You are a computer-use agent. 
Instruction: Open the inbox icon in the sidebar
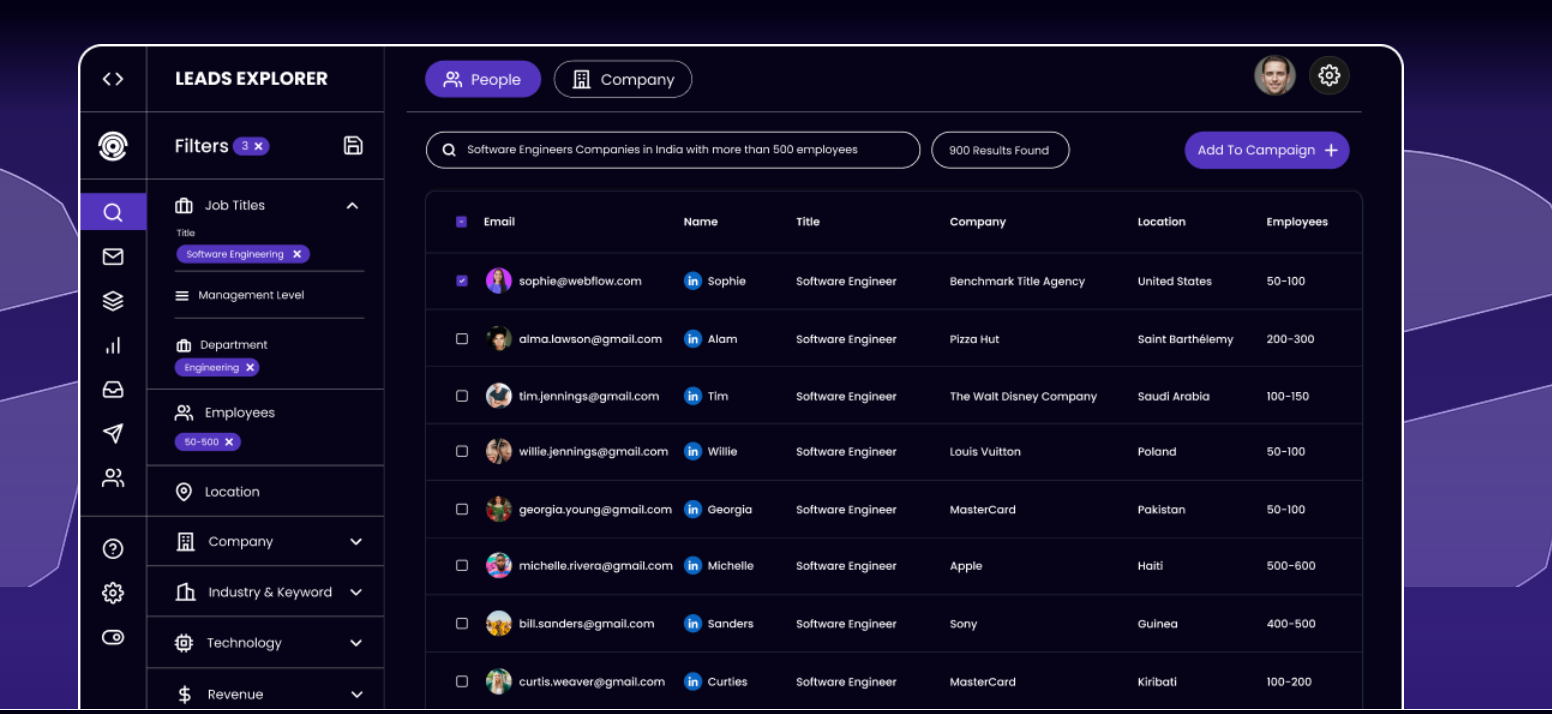coord(113,389)
